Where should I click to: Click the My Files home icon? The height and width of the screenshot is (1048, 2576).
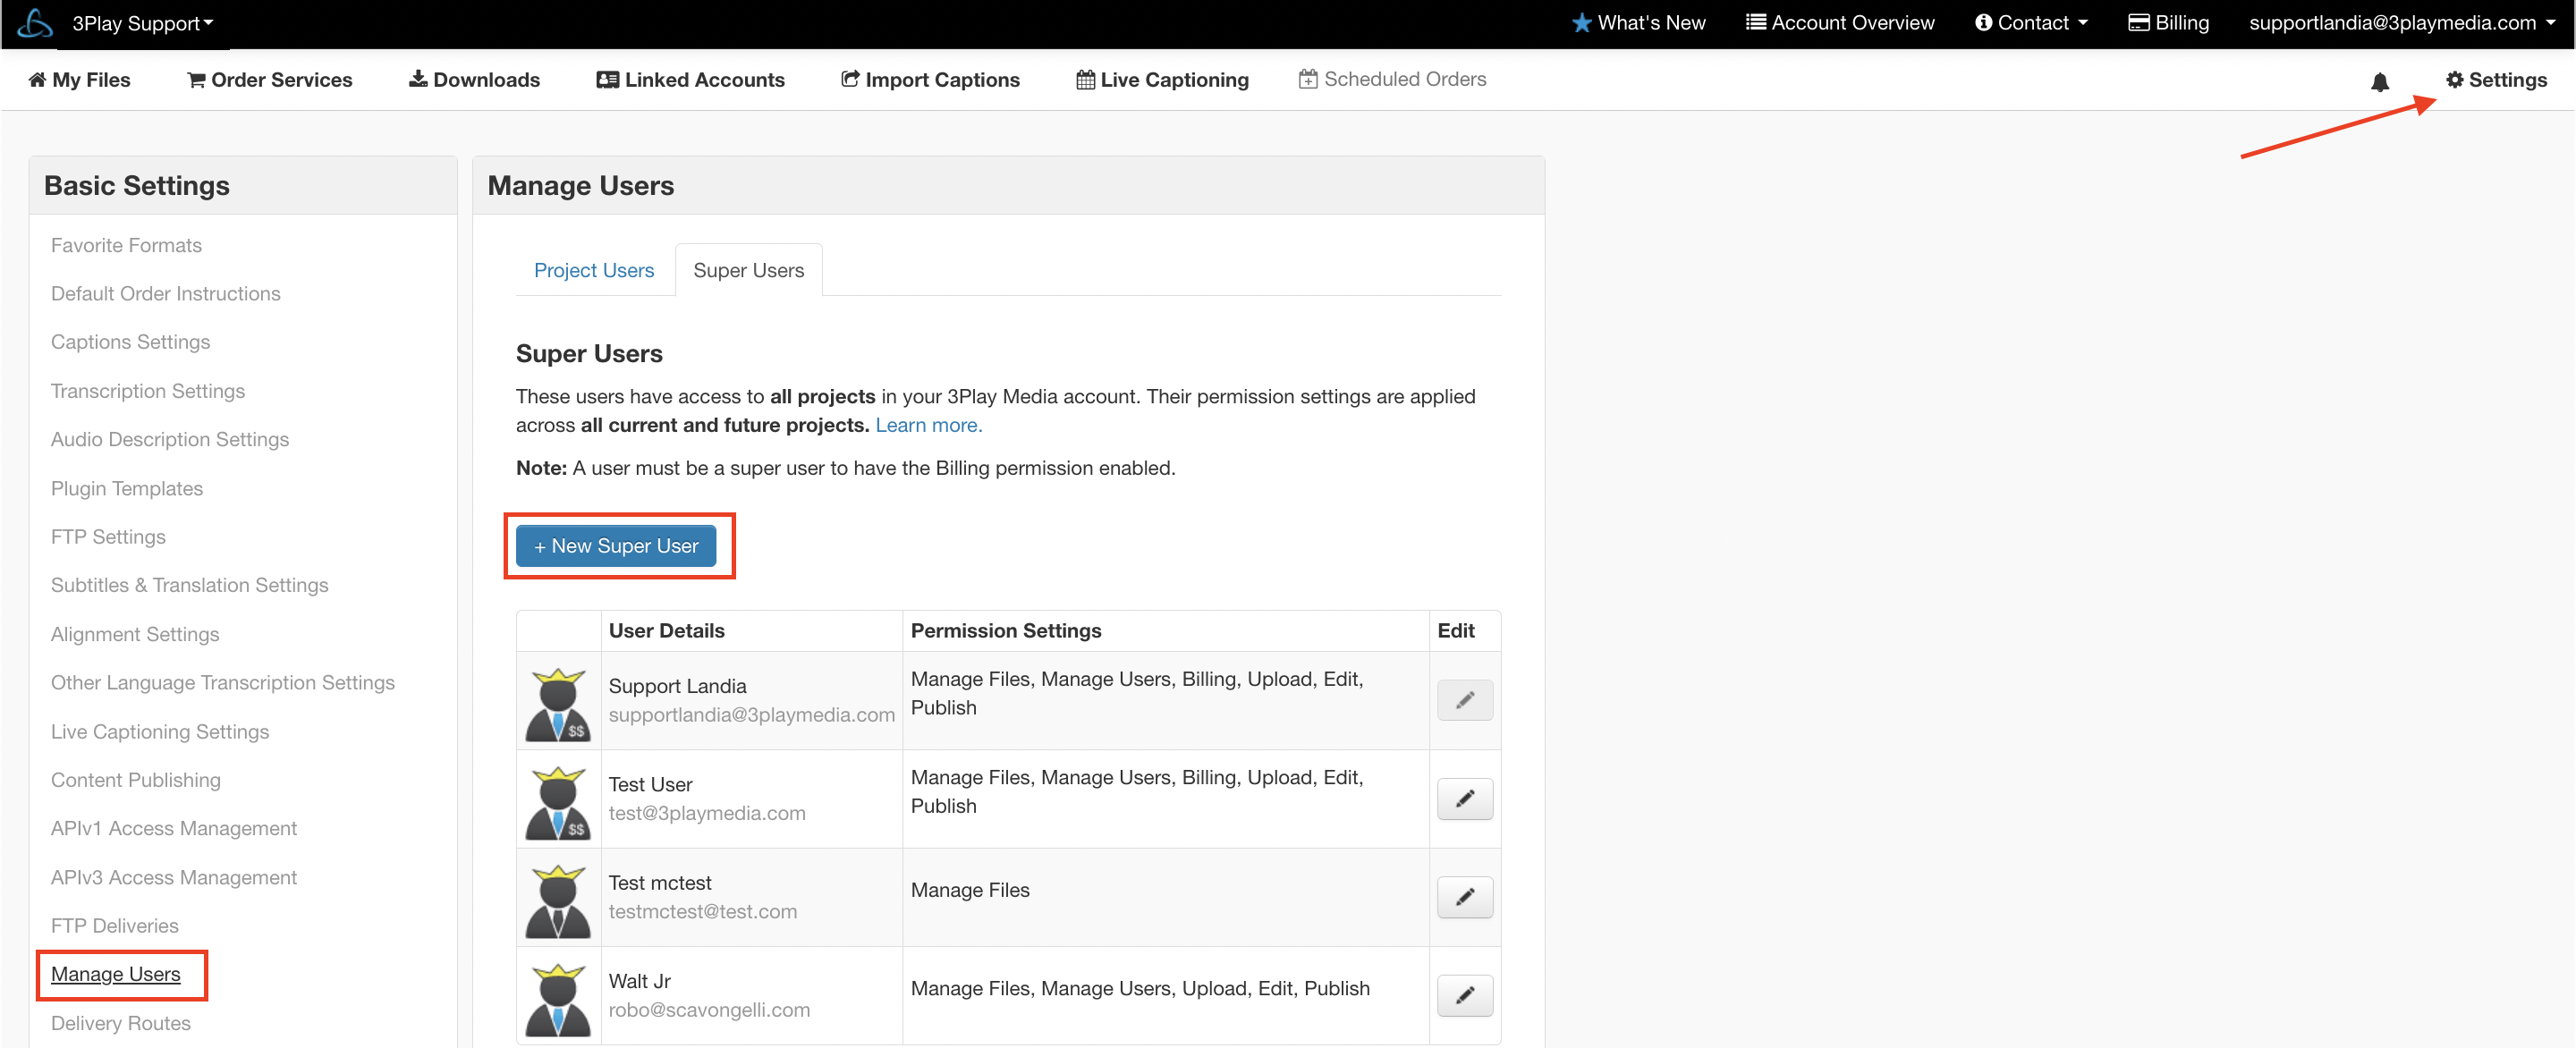(x=37, y=80)
